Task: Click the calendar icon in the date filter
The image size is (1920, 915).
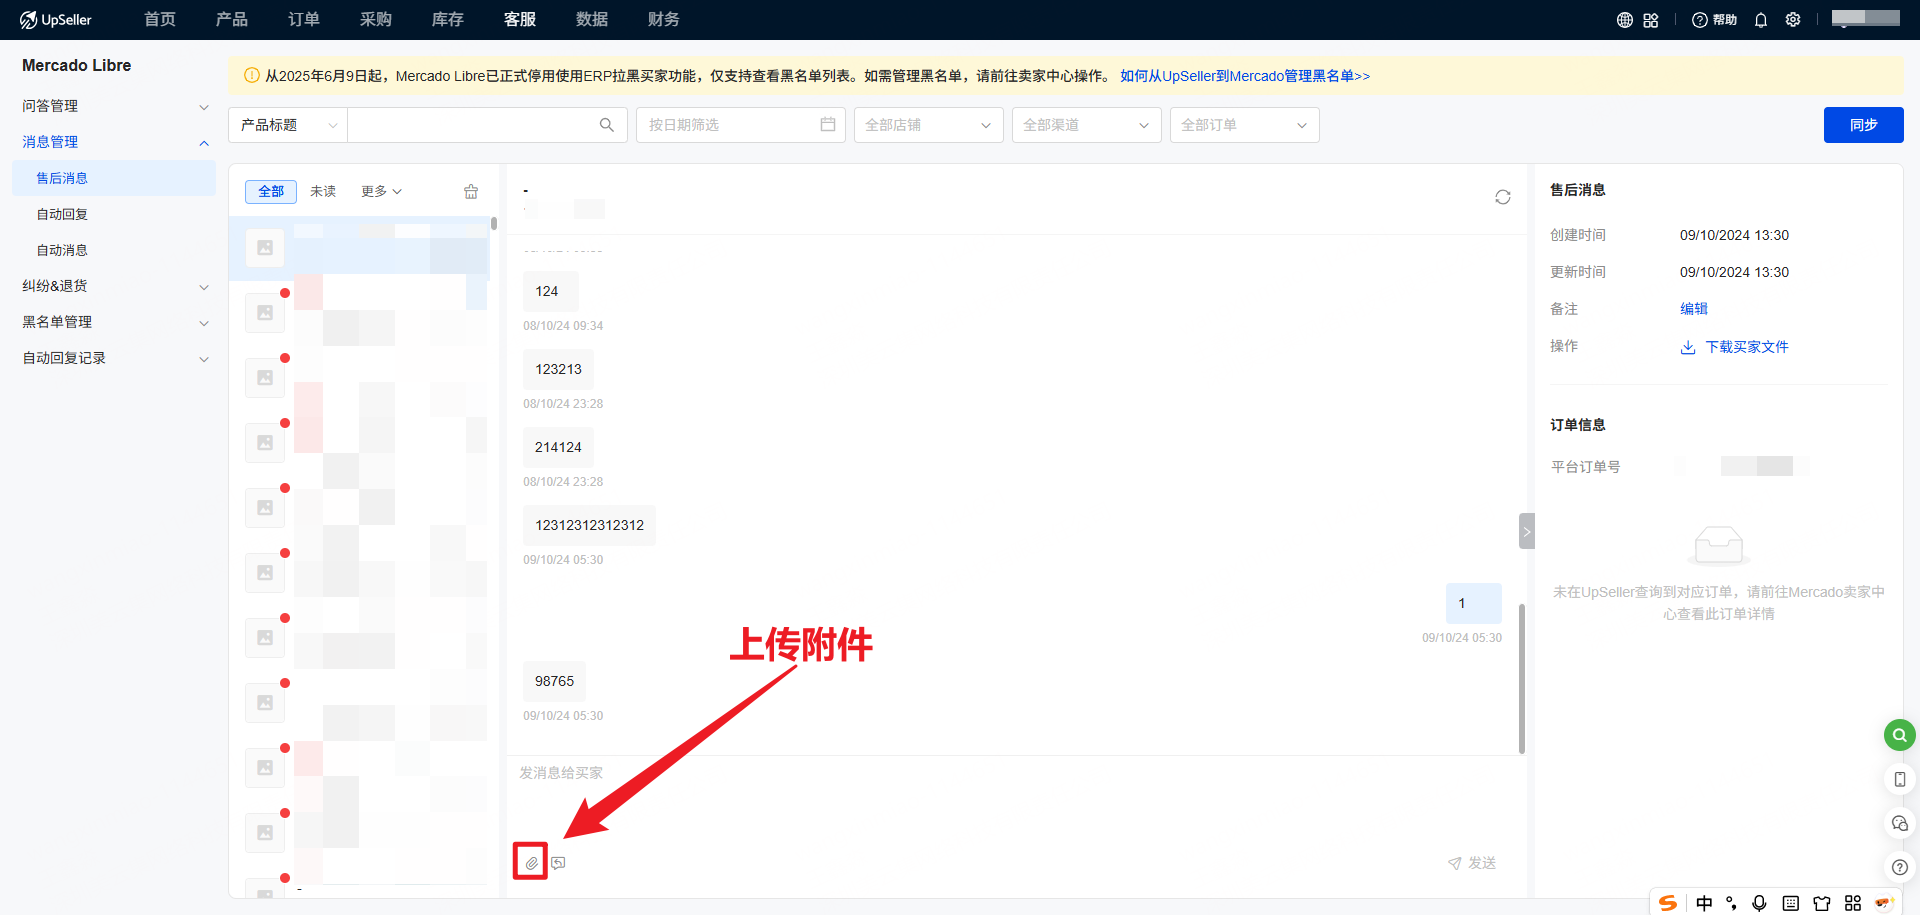Action: (827, 125)
